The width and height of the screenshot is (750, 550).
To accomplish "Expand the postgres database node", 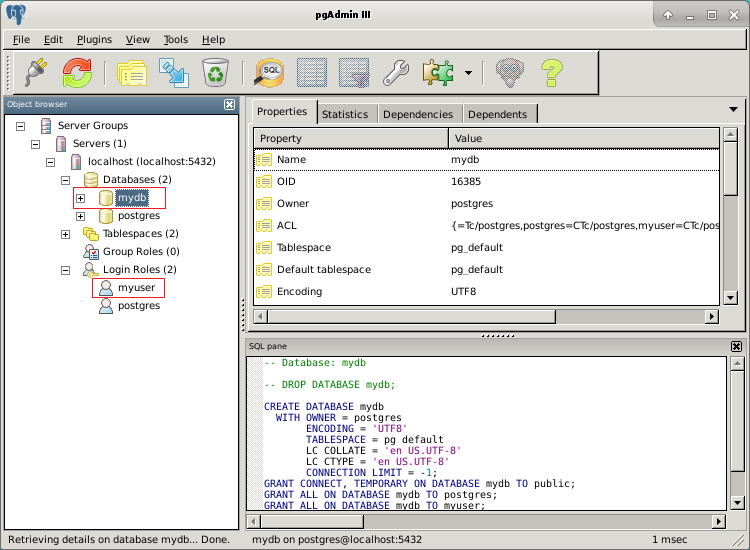I will (x=80, y=216).
